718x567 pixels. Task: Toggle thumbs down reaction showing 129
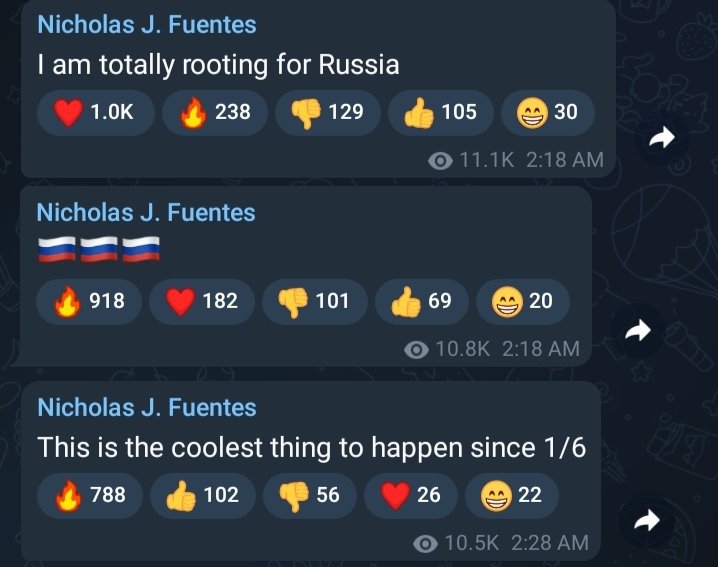(328, 113)
